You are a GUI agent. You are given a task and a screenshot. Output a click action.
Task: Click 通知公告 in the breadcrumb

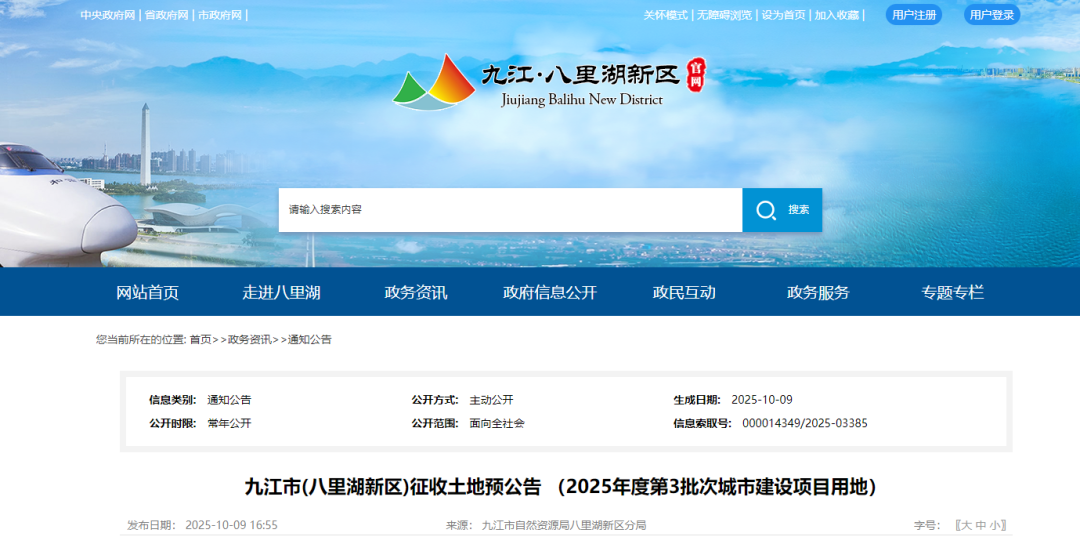310,340
